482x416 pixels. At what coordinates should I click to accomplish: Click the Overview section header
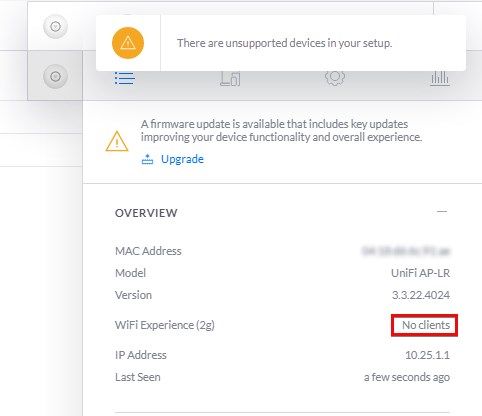pyautogui.click(x=146, y=213)
